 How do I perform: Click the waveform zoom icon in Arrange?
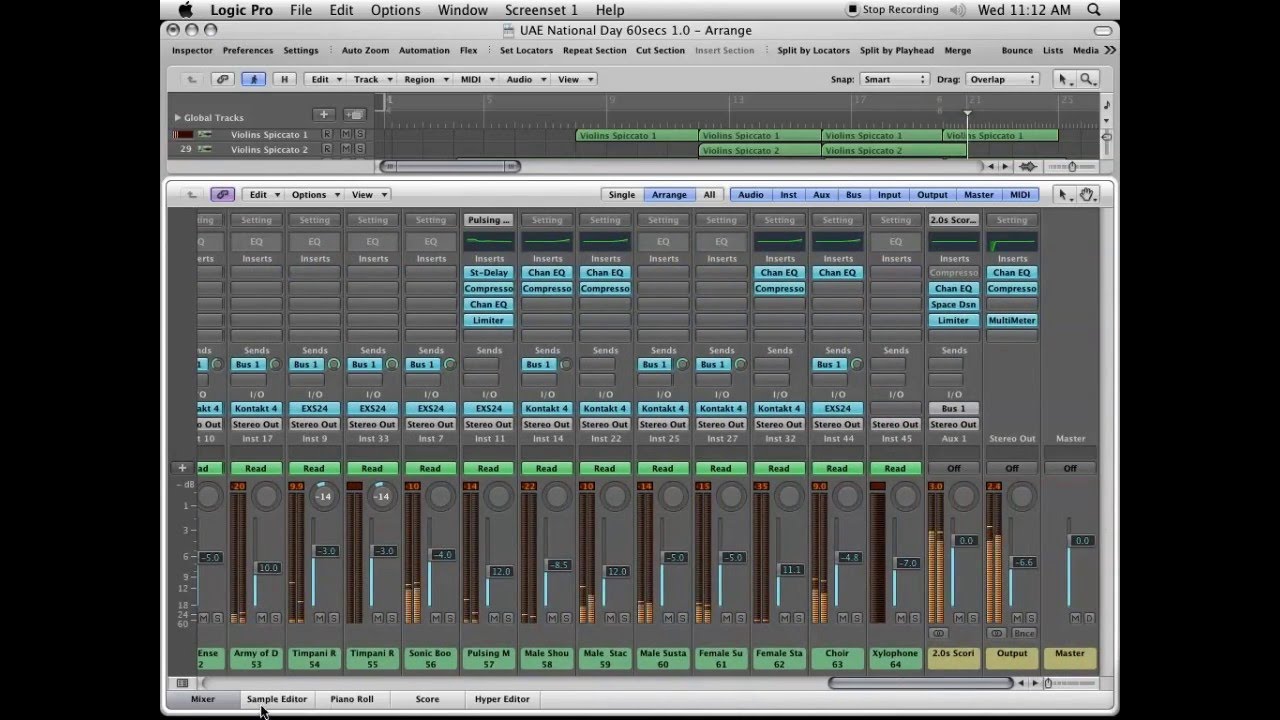[x=1029, y=166]
